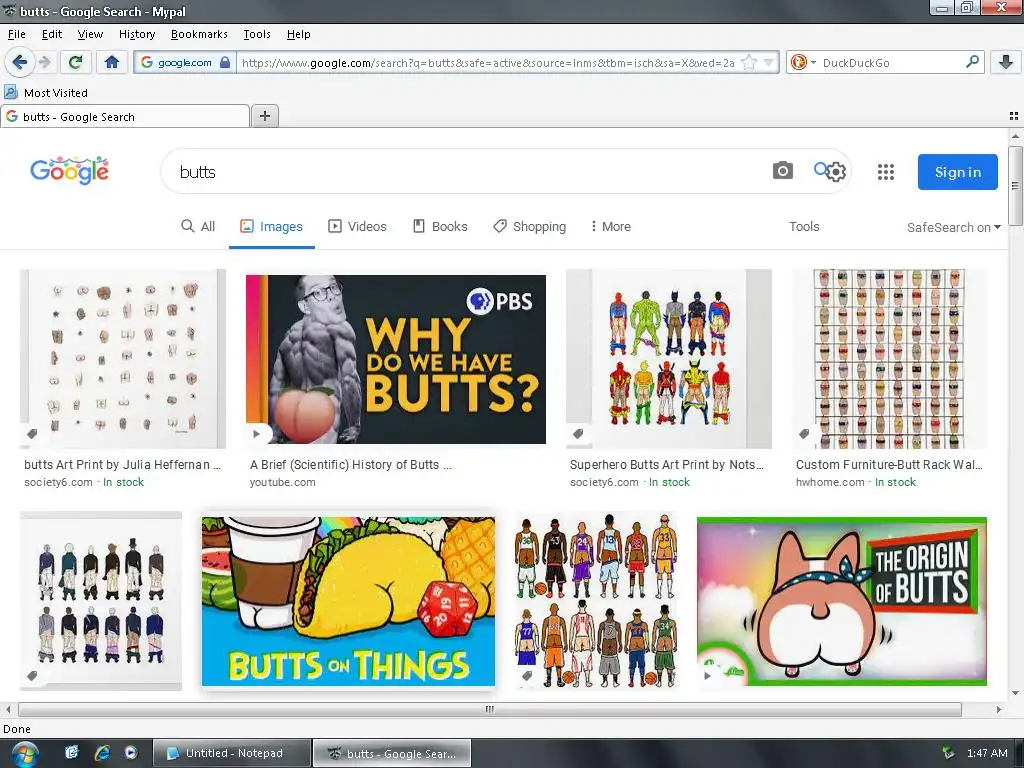Screen dimensions: 1024x768
Task: Click the youtube.com source link
Action: click(282, 482)
